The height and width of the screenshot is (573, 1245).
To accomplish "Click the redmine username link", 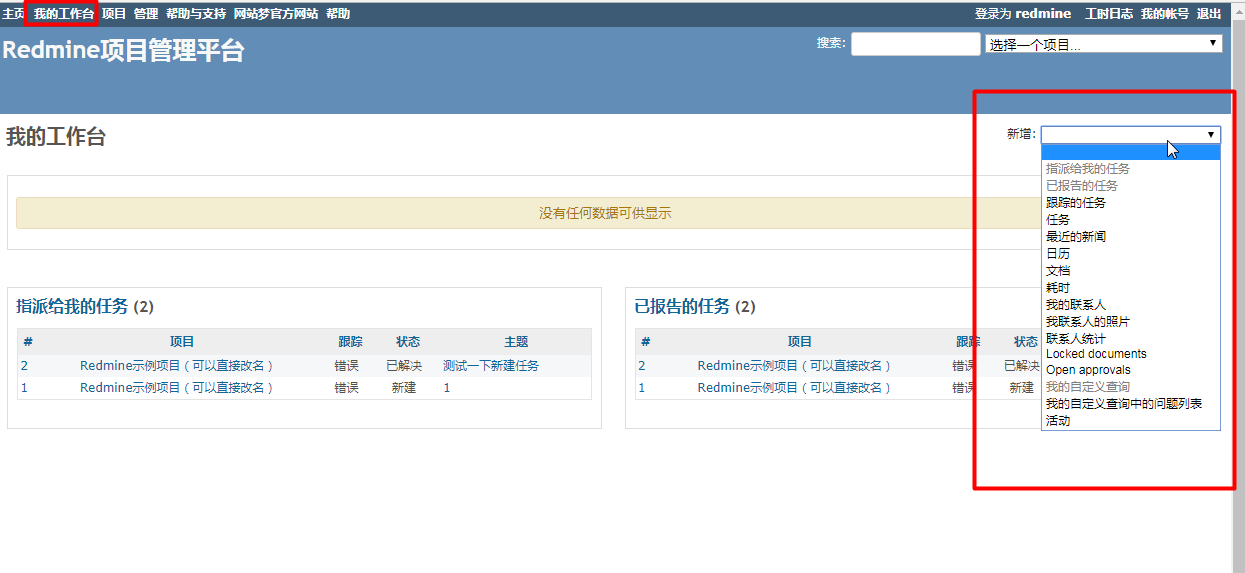I will coord(1043,14).
